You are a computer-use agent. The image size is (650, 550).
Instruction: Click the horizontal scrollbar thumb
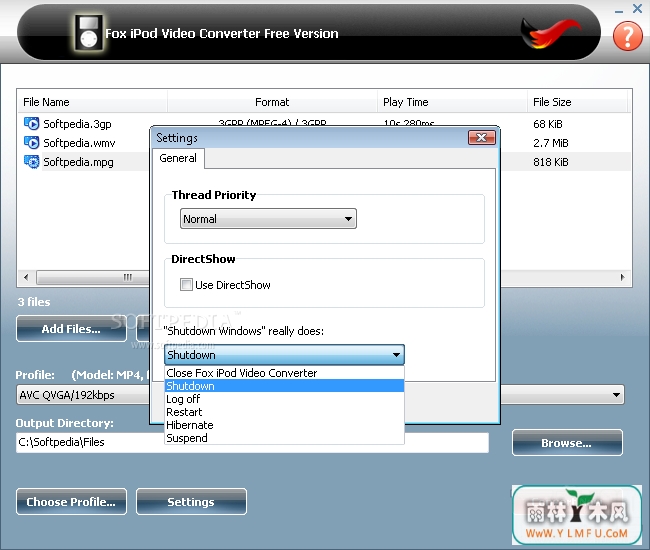(x=92, y=277)
